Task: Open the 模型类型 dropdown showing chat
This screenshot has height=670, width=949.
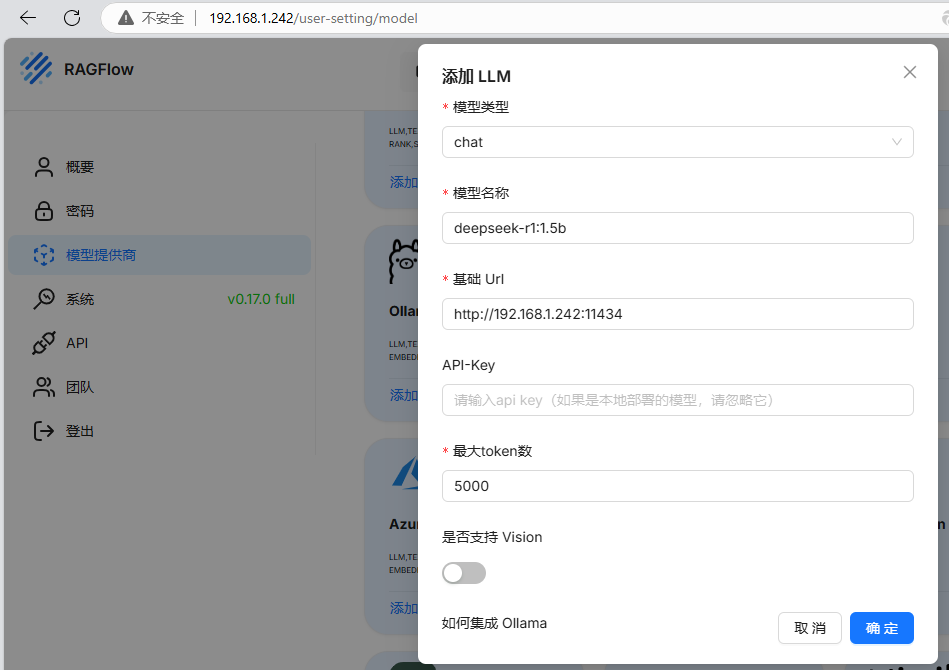Action: pyautogui.click(x=677, y=142)
